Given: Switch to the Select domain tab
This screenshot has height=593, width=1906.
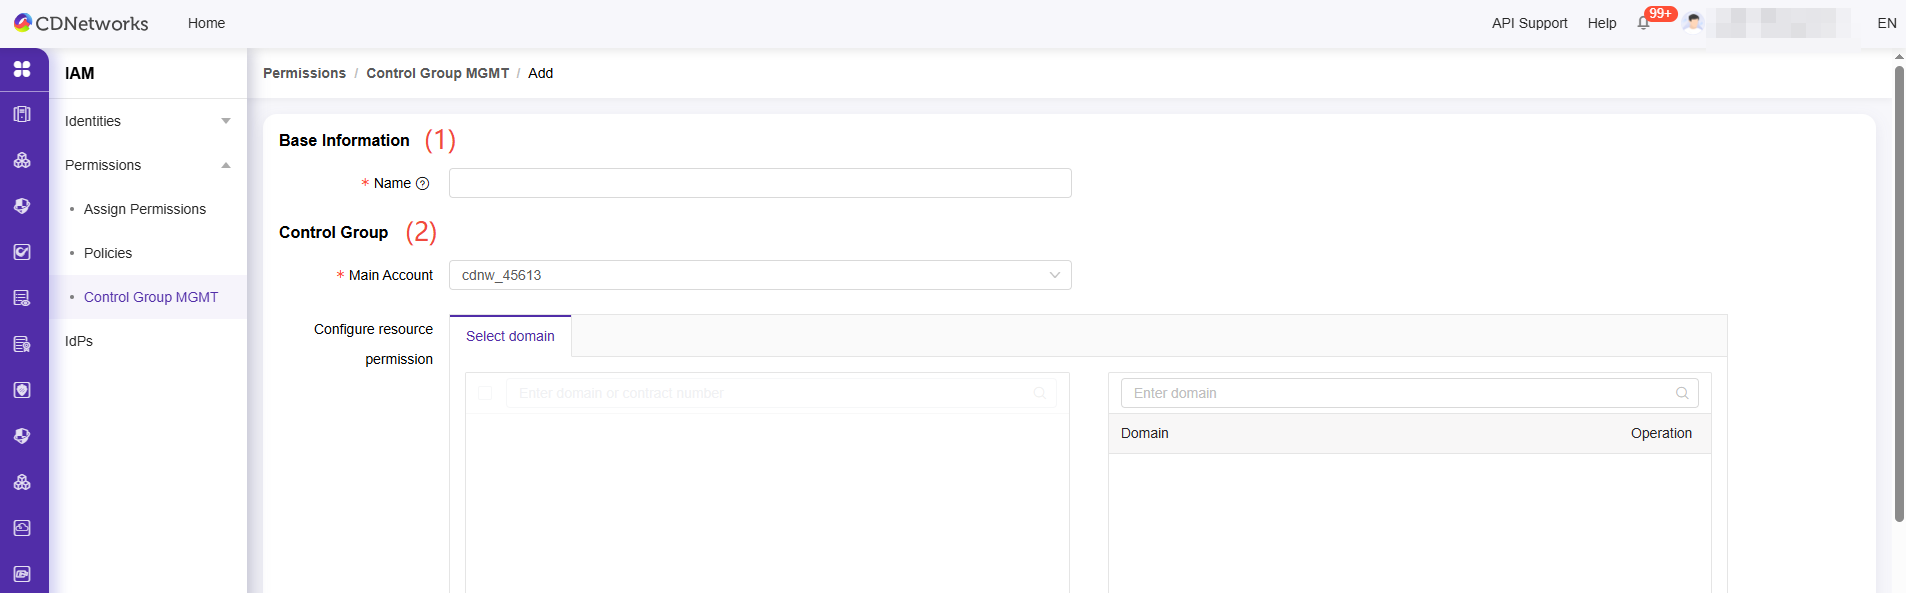Looking at the screenshot, I should point(510,336).
